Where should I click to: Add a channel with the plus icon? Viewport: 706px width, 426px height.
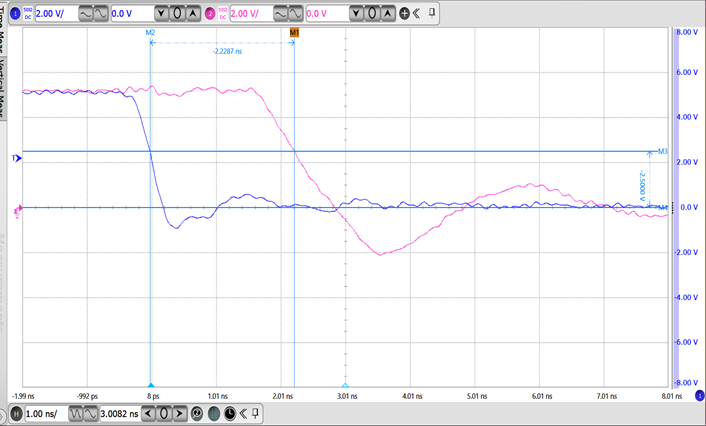[x=404, y=14]
